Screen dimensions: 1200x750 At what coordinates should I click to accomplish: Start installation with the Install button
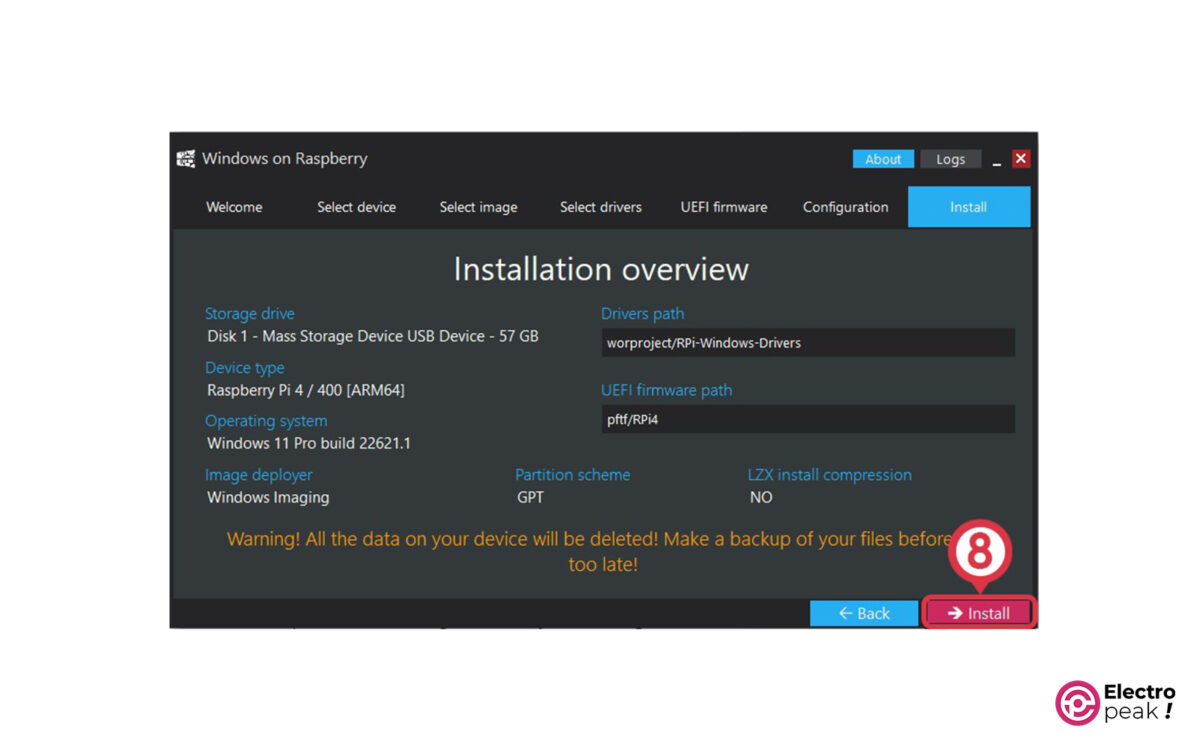point(979,613)
